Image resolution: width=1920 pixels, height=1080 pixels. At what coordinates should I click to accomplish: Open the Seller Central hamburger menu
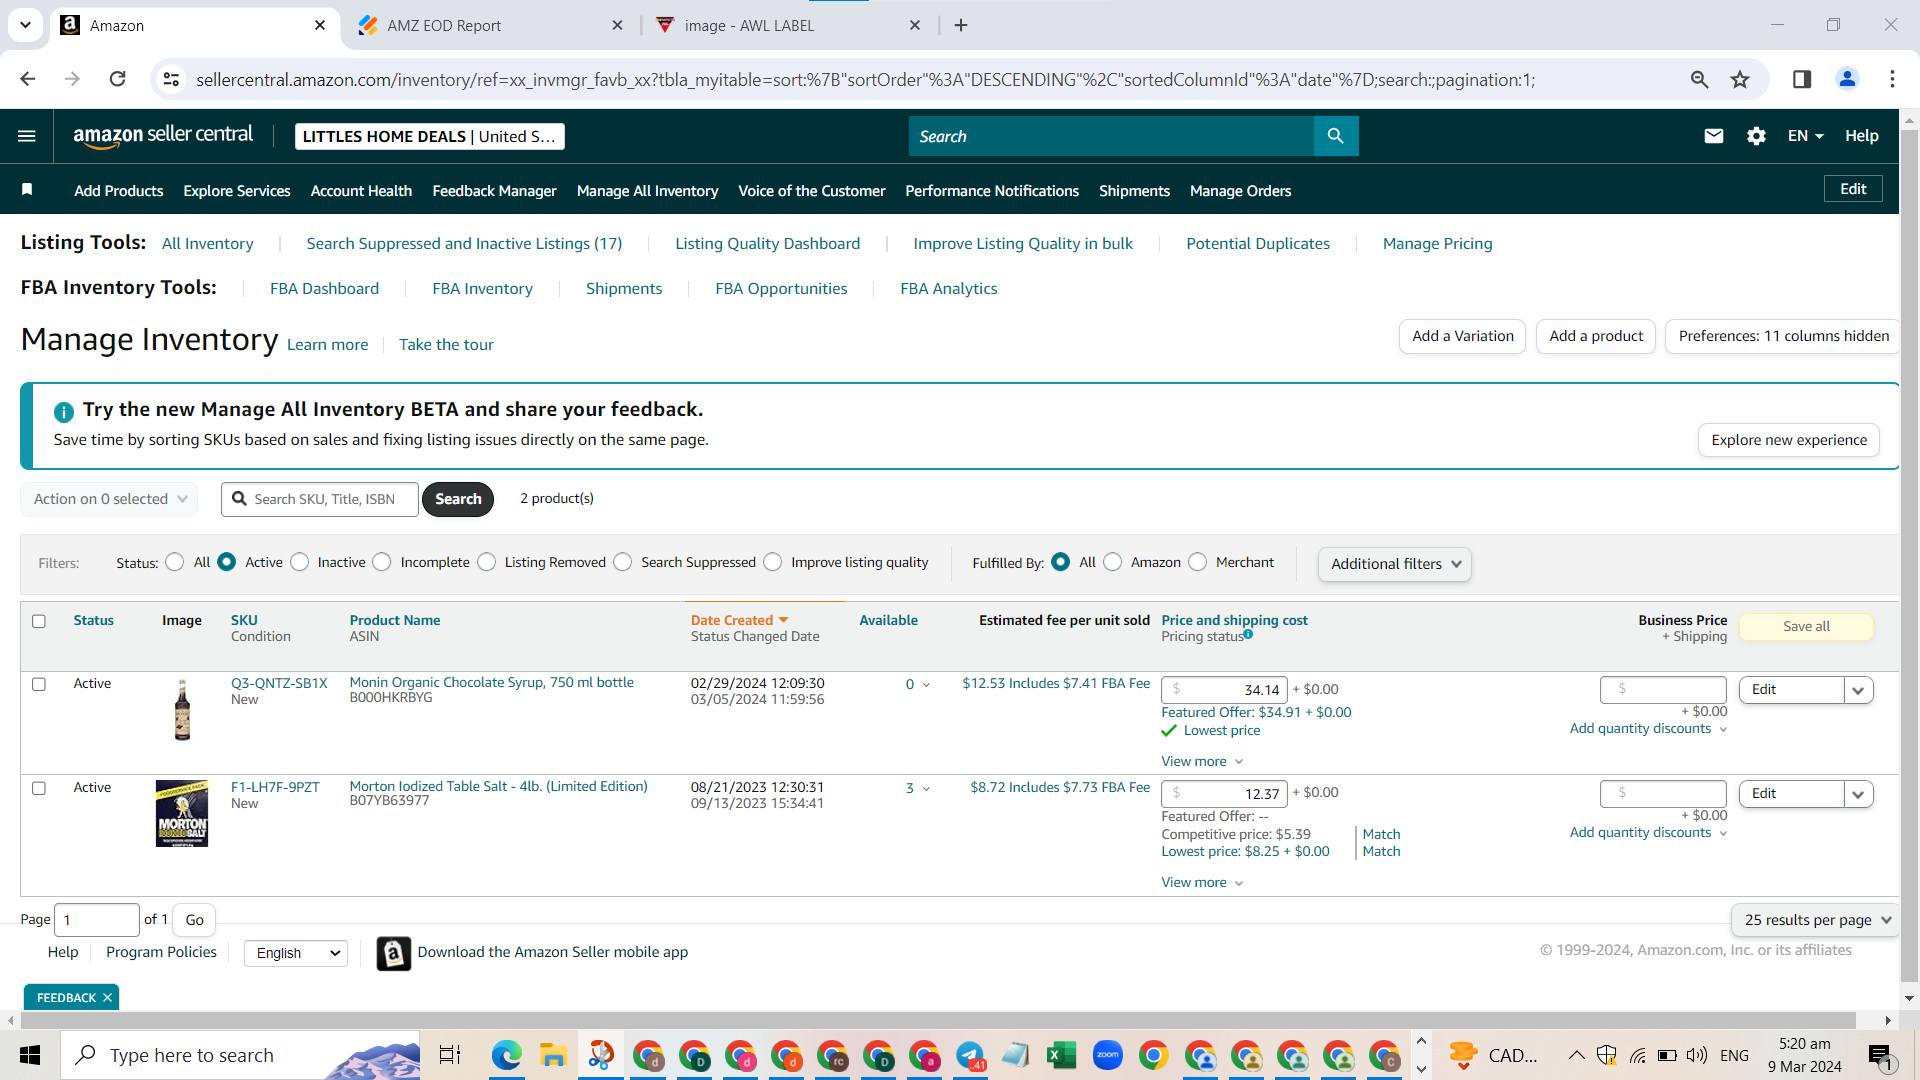27,136
